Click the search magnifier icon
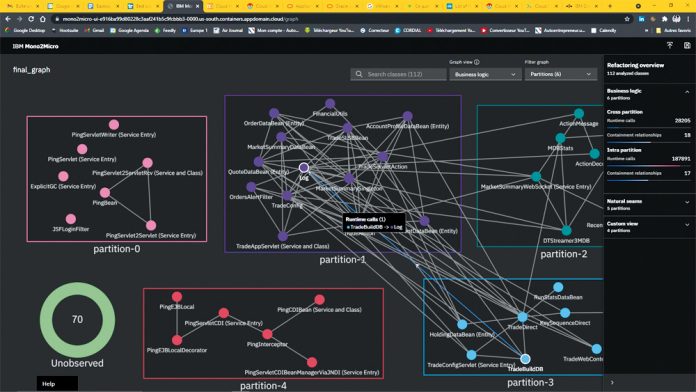This screenshot has width=696, height=392. click(x=359, y=74)
